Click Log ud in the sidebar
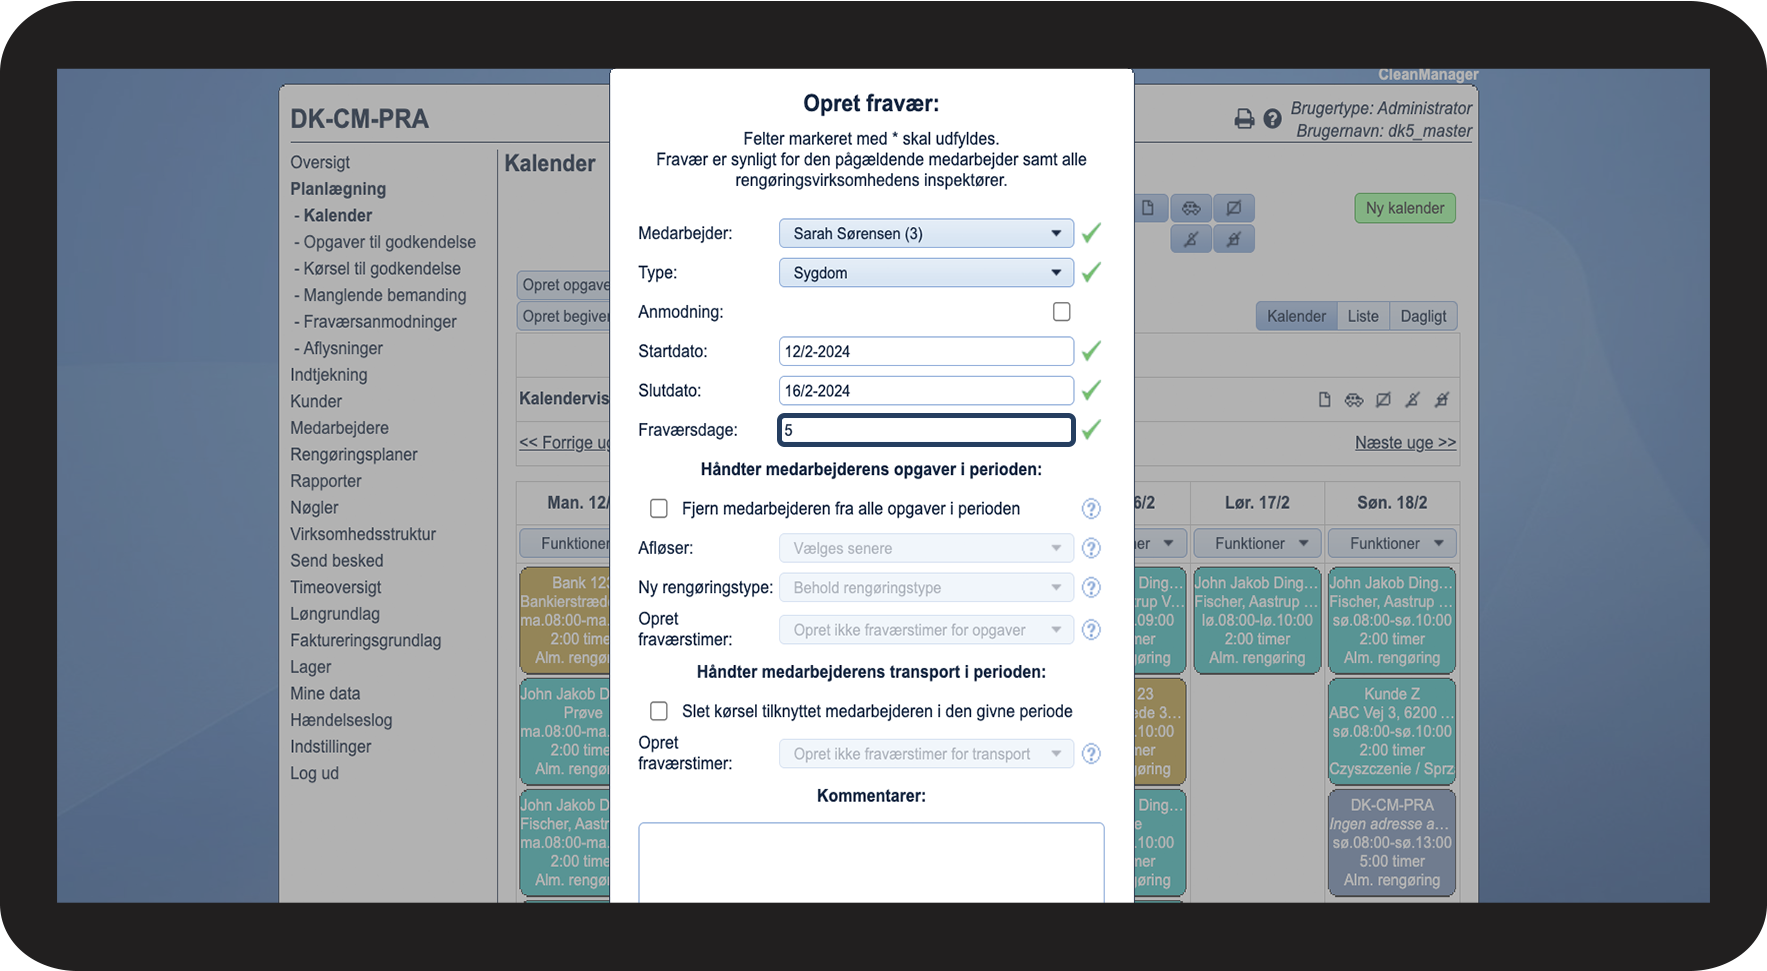This screenshot has height=971, width=1767. (x=314, y=773)
